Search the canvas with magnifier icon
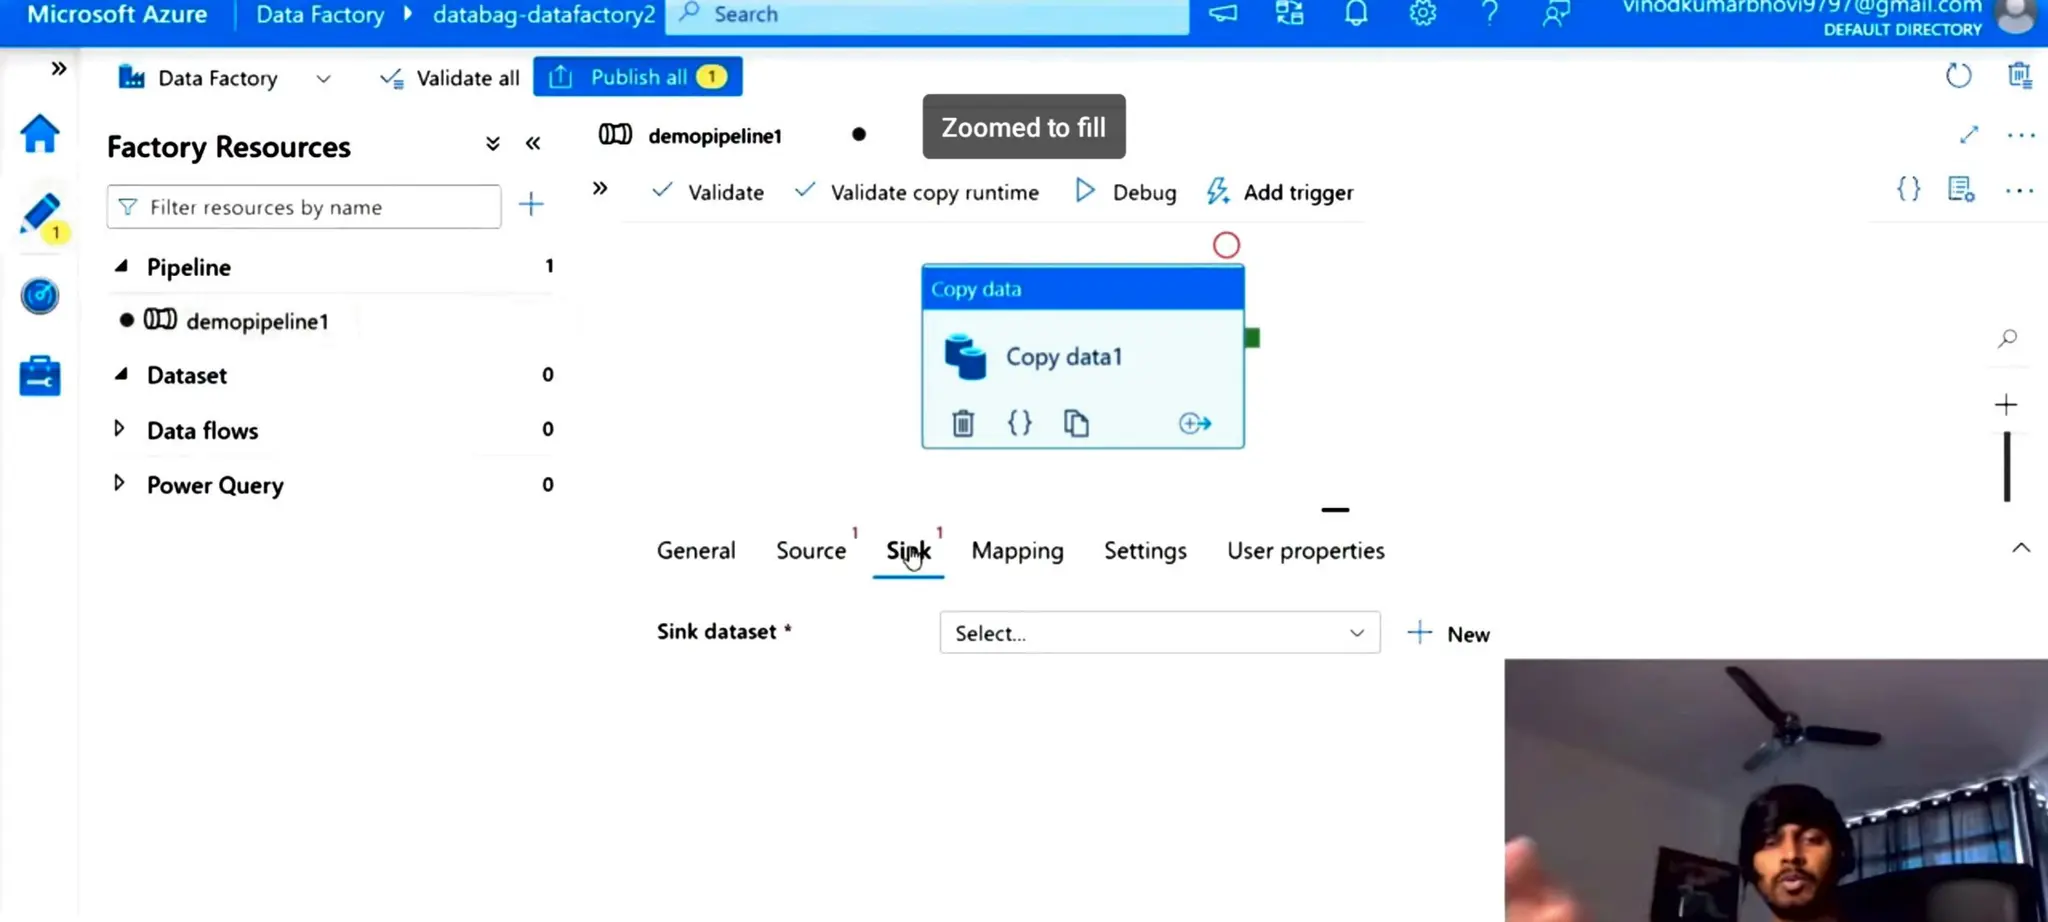Image resolution: width=2048 pixels, height=922 pixels. click(2007, 339)
